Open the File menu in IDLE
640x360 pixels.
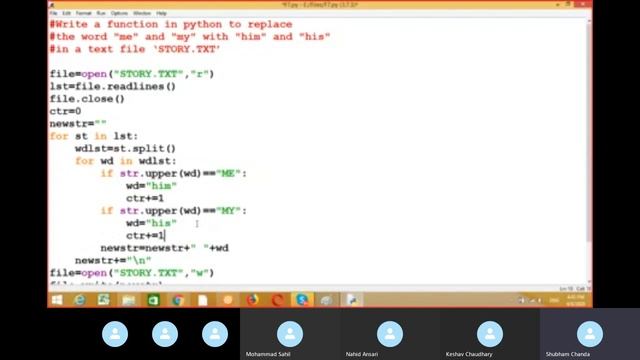[x=53, y=13]
